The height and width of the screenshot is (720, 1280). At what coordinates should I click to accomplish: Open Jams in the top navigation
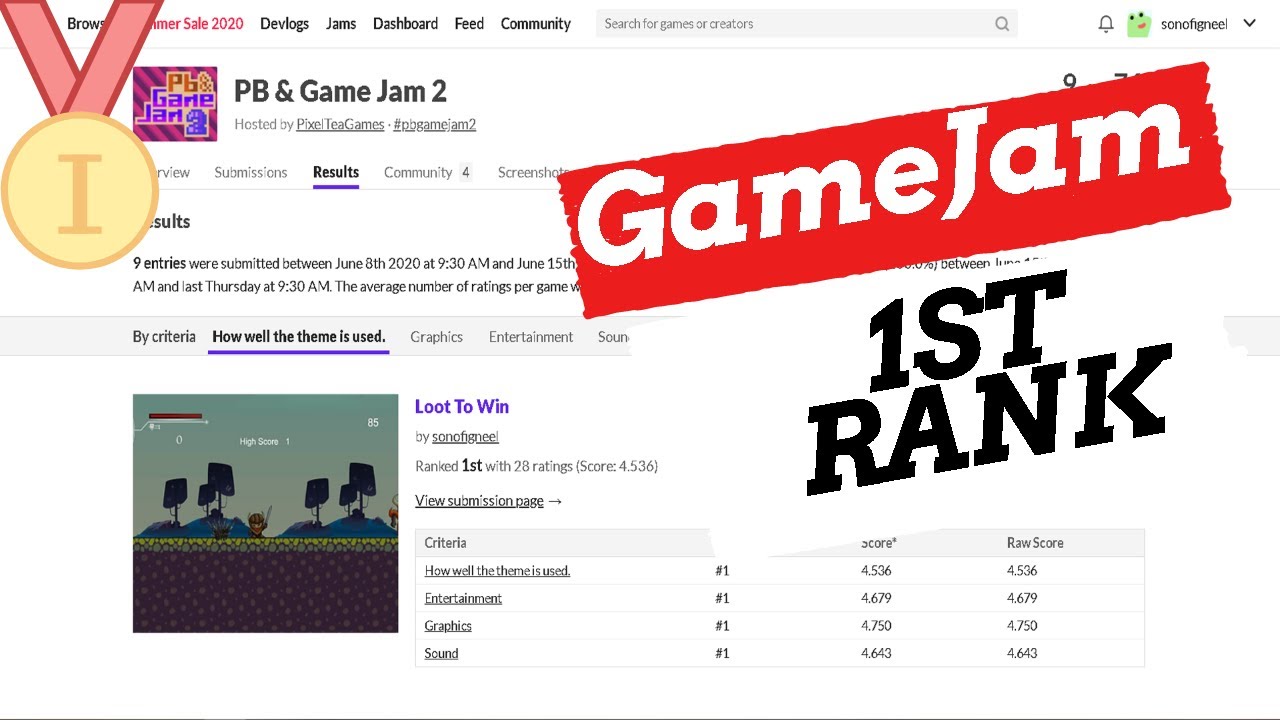point(341,24)
